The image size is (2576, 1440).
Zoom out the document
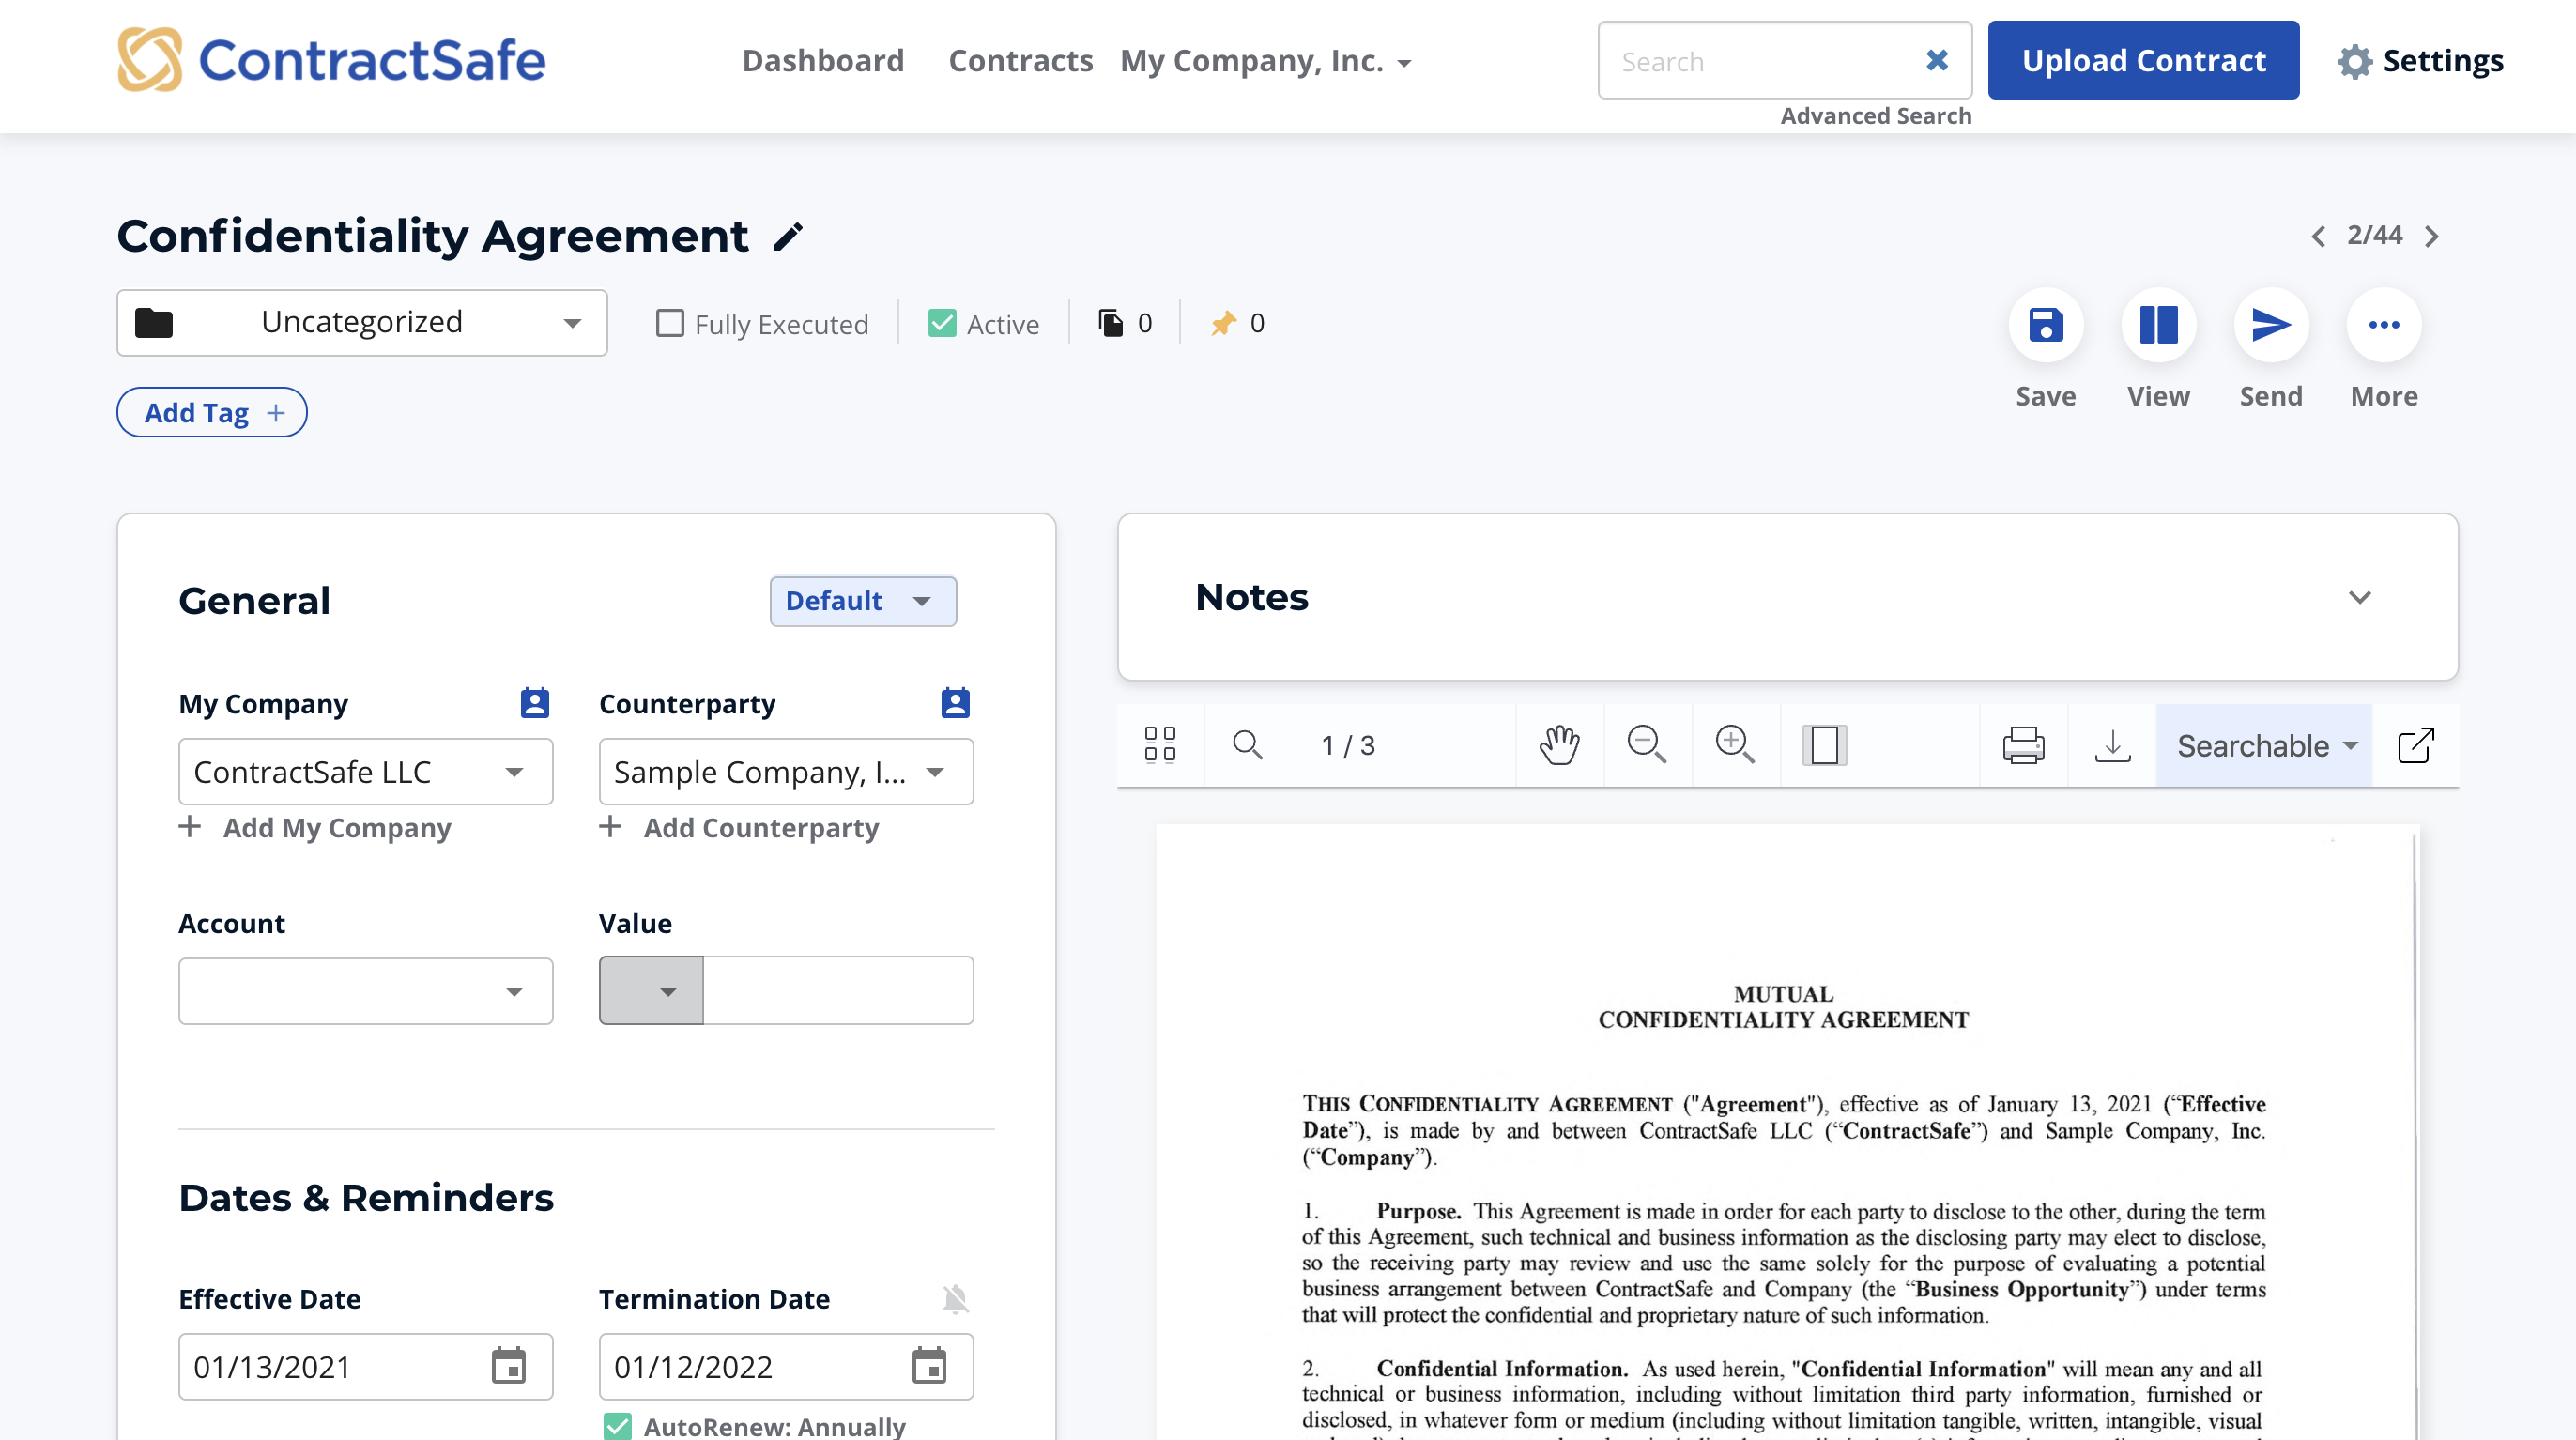[x=1646, y=745]
